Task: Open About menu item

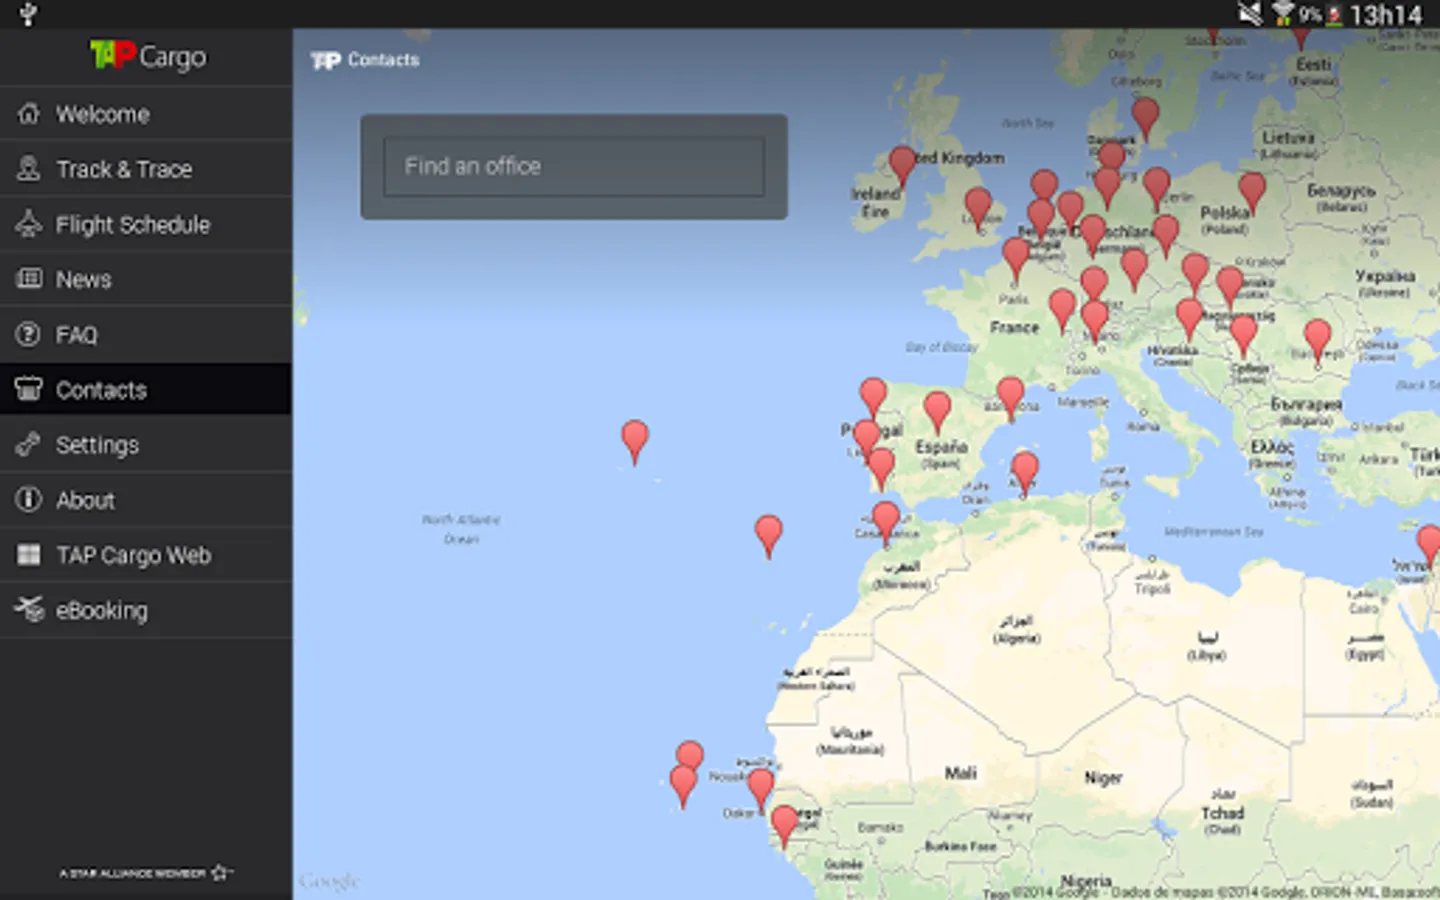Action: pyautogui.click(x=146, y=499)
